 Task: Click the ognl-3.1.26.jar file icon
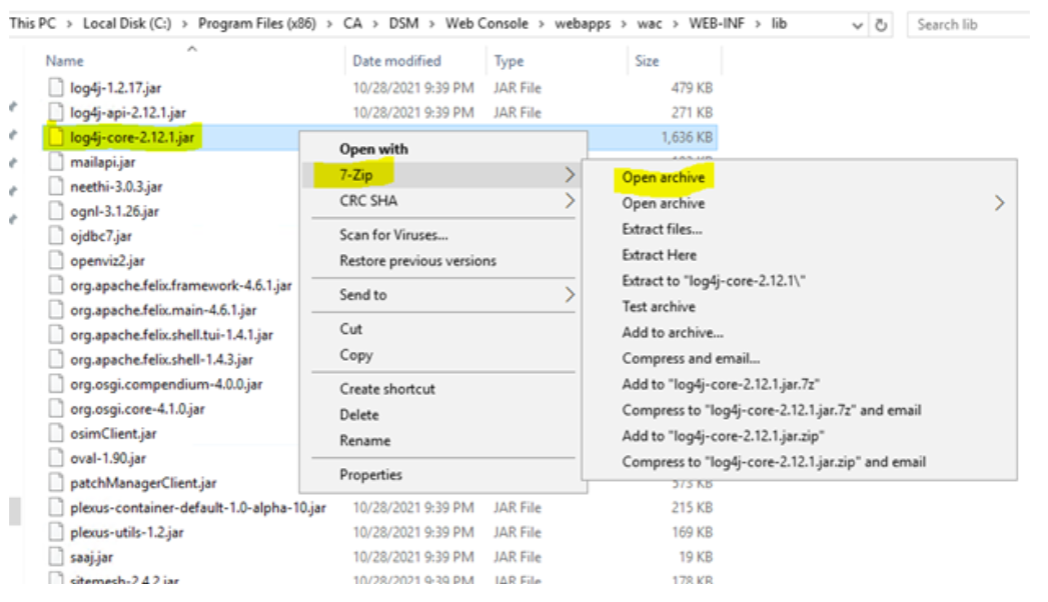pyautogui.click(x=56, y=211)
